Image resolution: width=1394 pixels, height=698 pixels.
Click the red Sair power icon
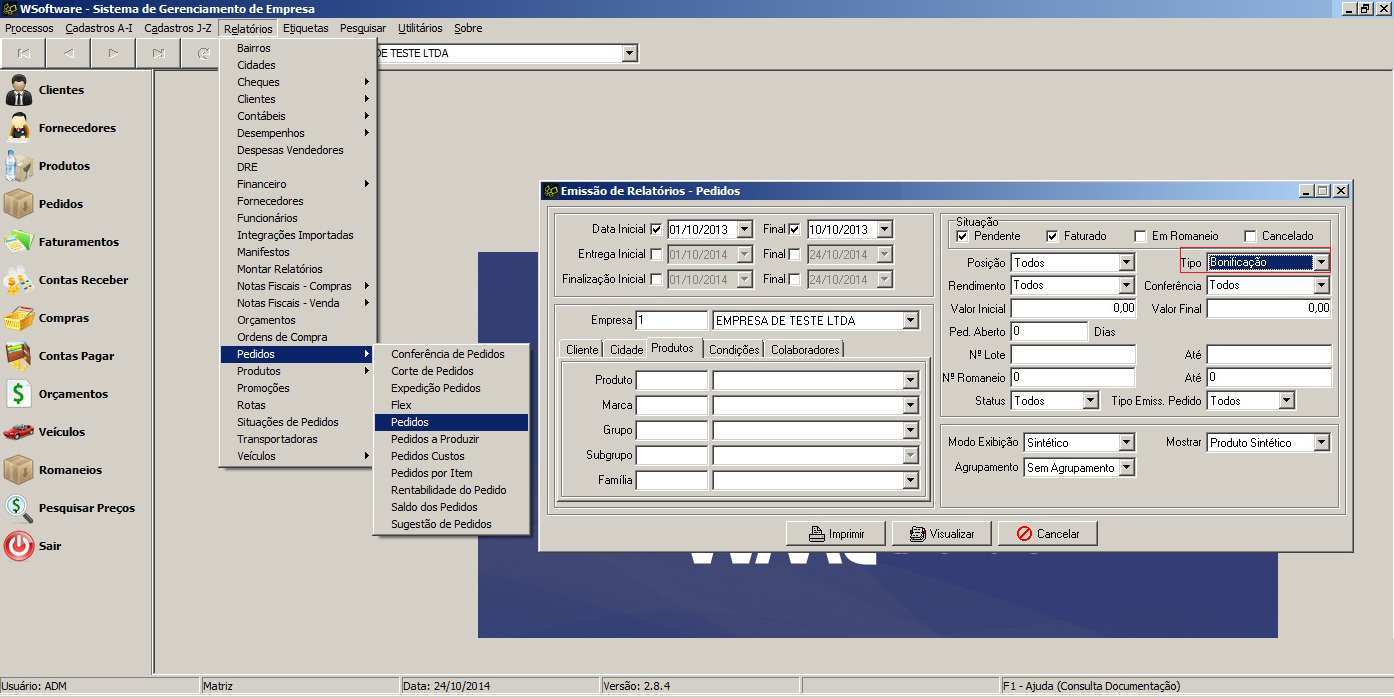[19, 546]
